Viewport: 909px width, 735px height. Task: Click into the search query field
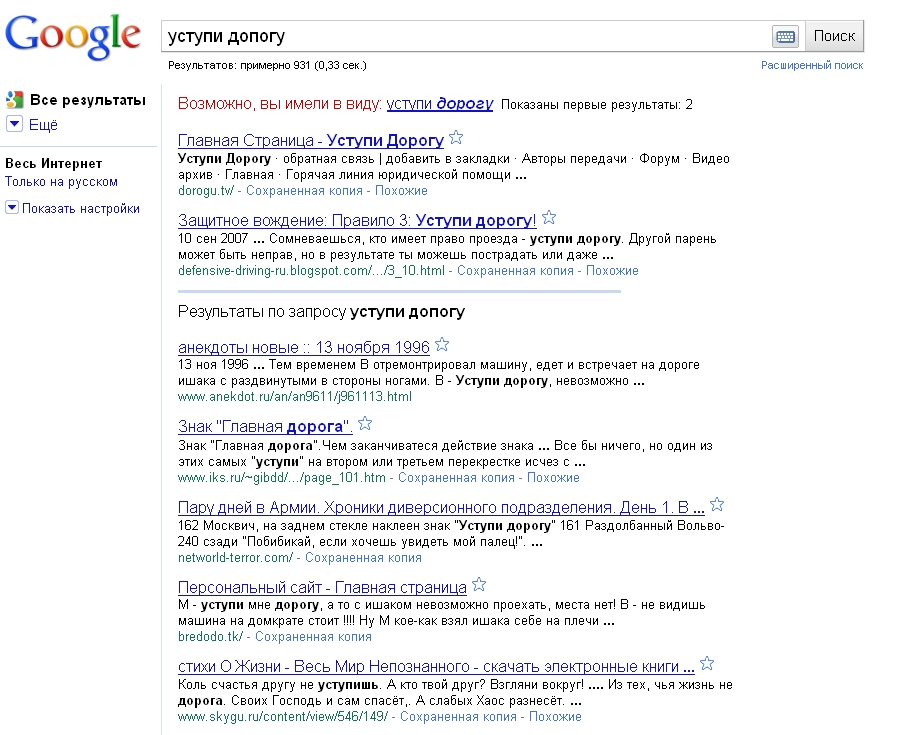(465, 36)
